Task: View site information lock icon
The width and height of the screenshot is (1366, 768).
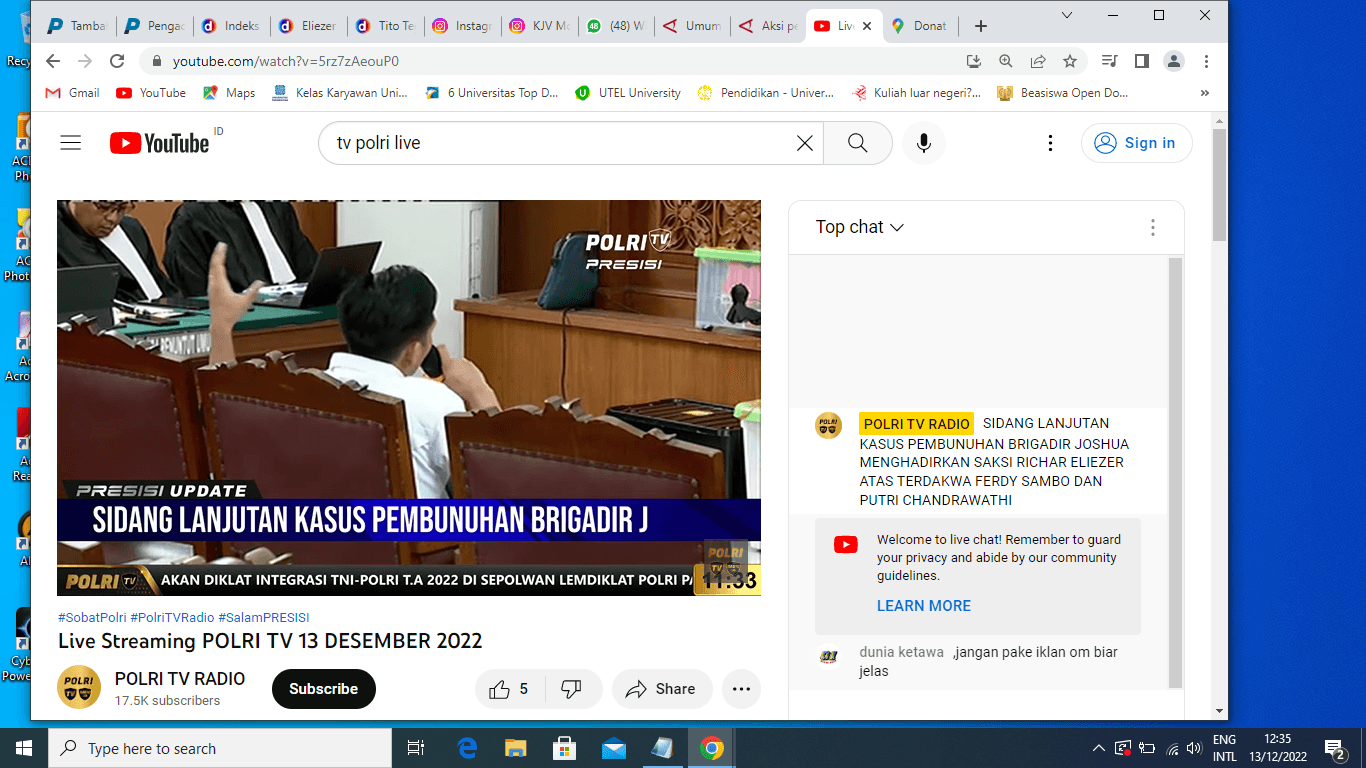Action: click(156, 61)
